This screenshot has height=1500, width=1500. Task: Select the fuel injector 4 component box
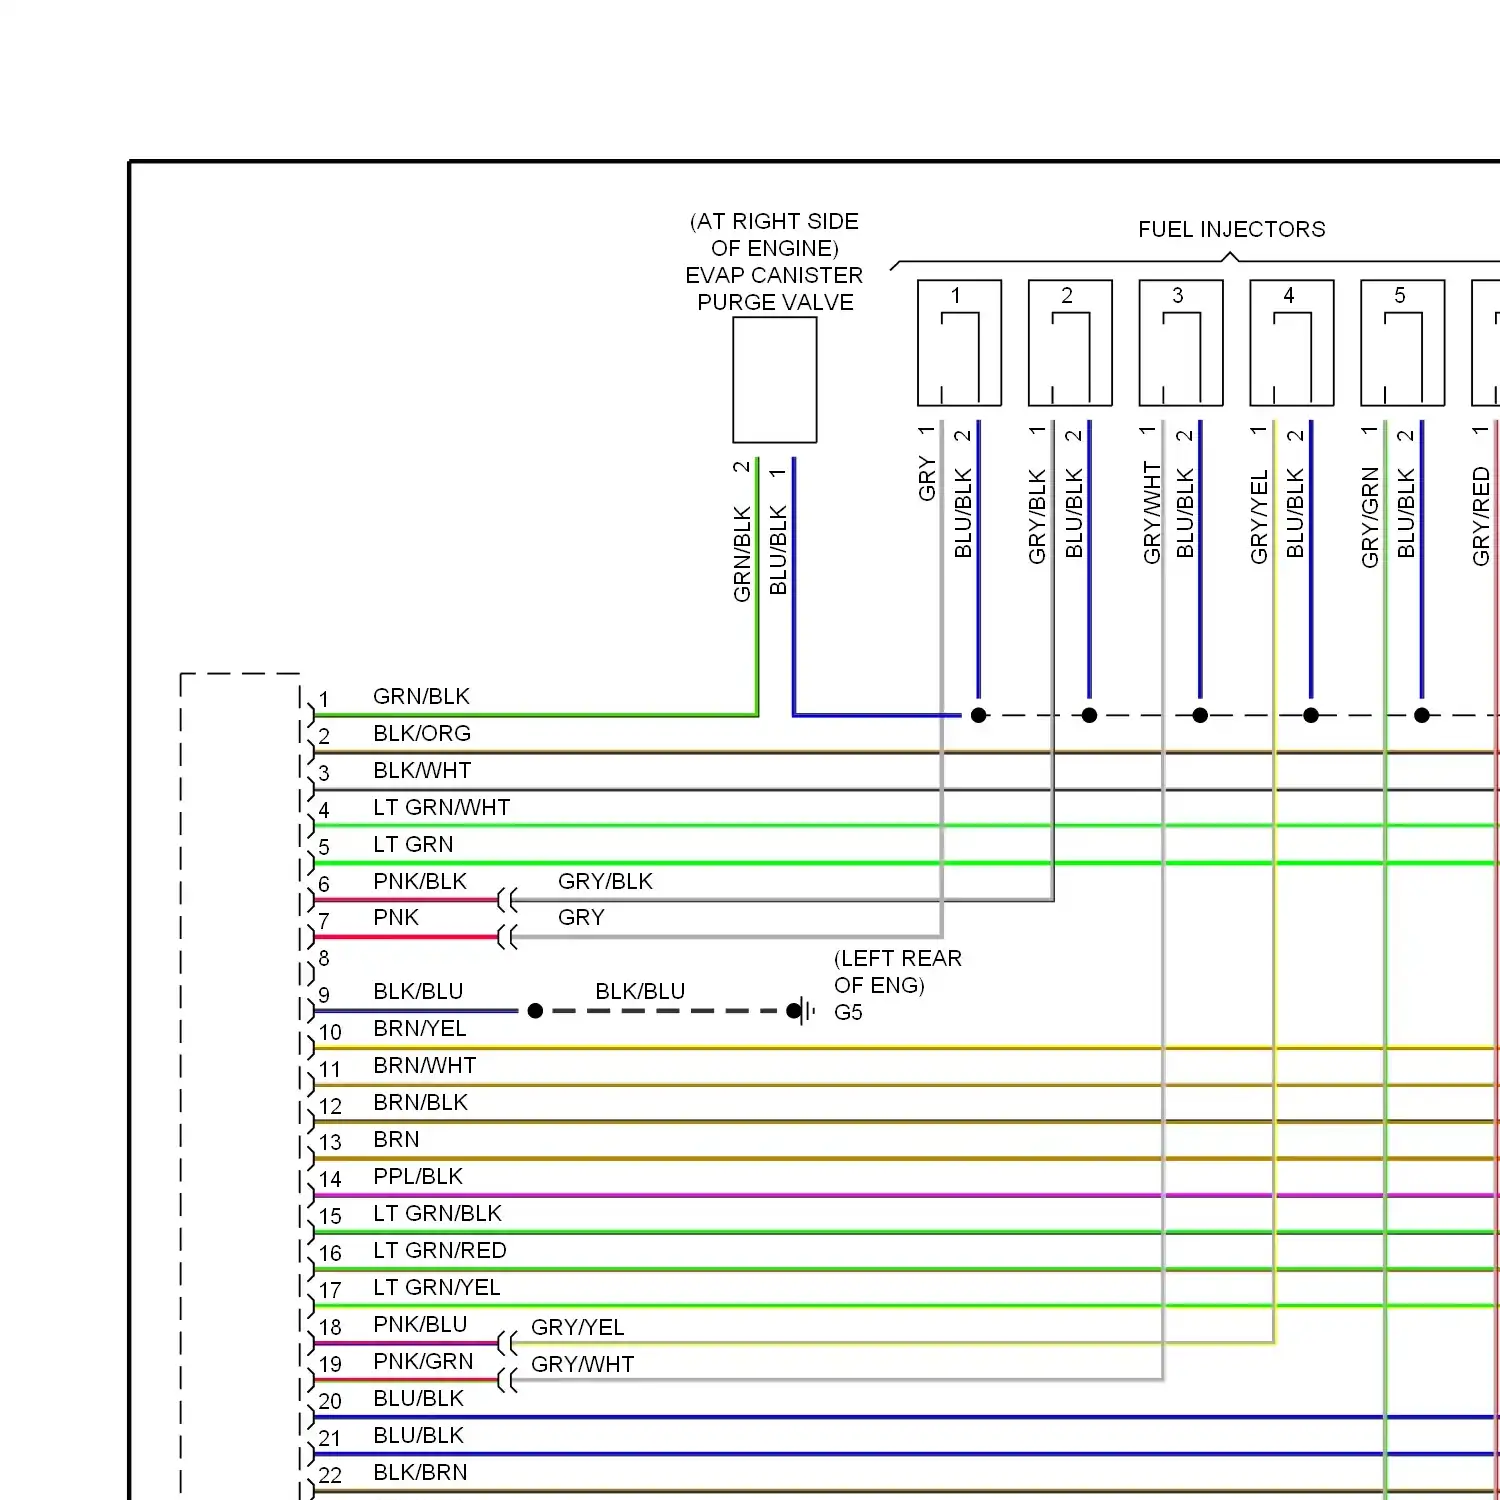tap(1292, 343)
